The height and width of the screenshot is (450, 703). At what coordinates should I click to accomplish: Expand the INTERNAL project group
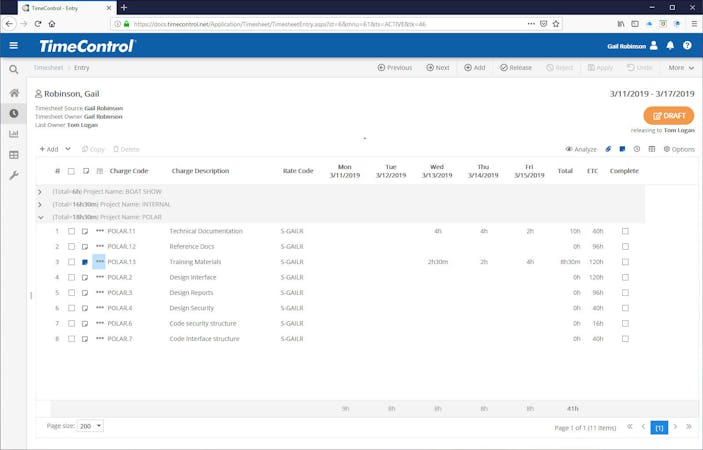pyautogui.click(x=40, y=204)
